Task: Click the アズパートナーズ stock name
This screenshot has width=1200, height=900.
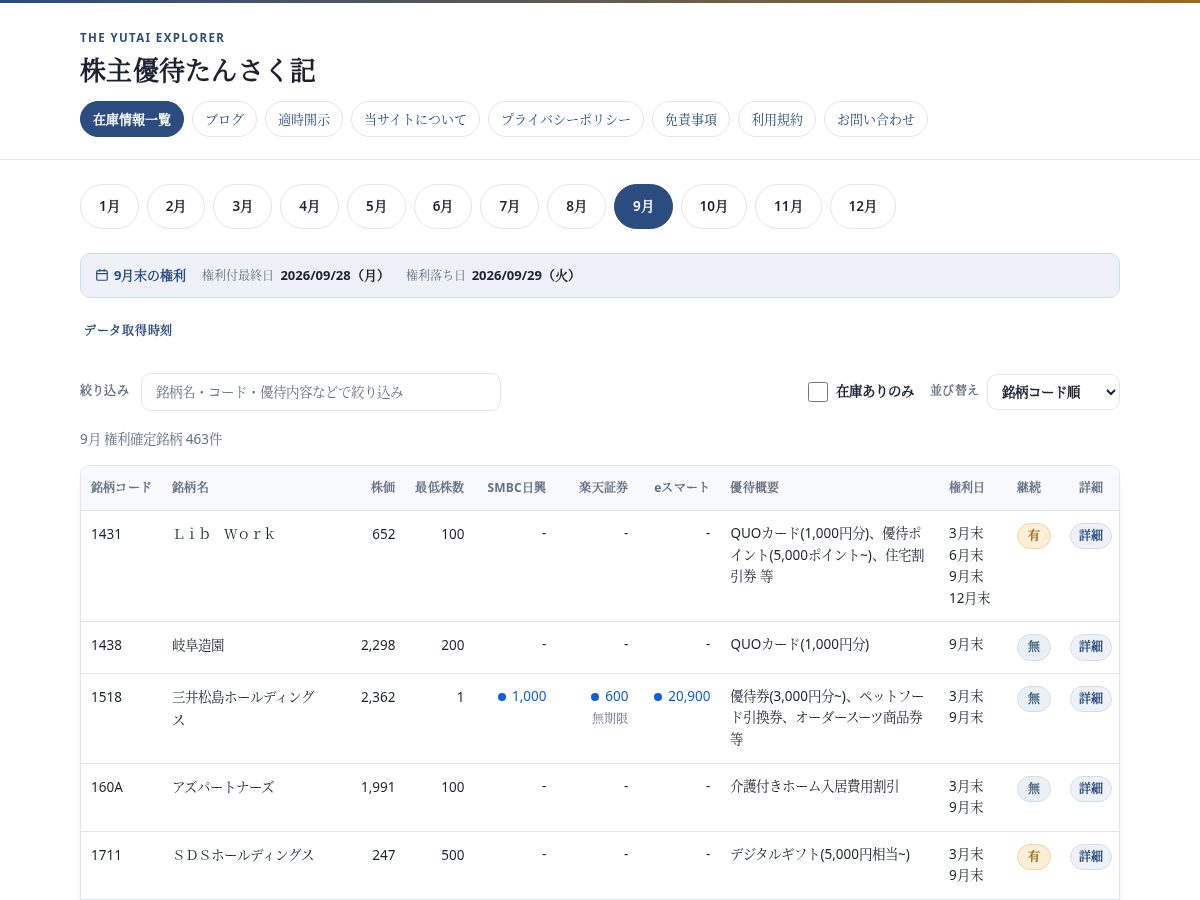Action: click(223, 787)
